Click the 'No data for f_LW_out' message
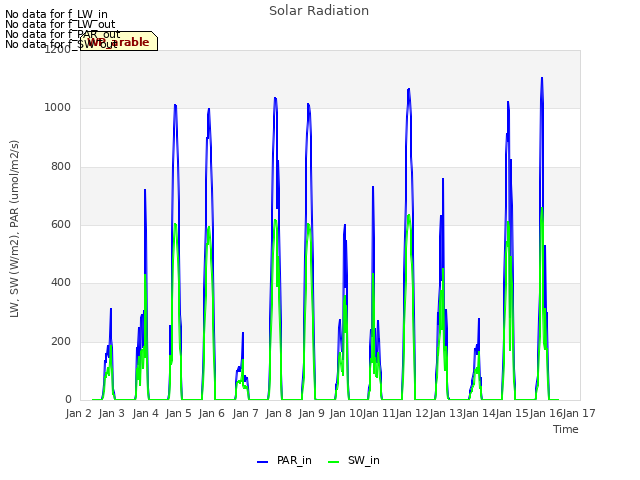 (x=60, y=24)
